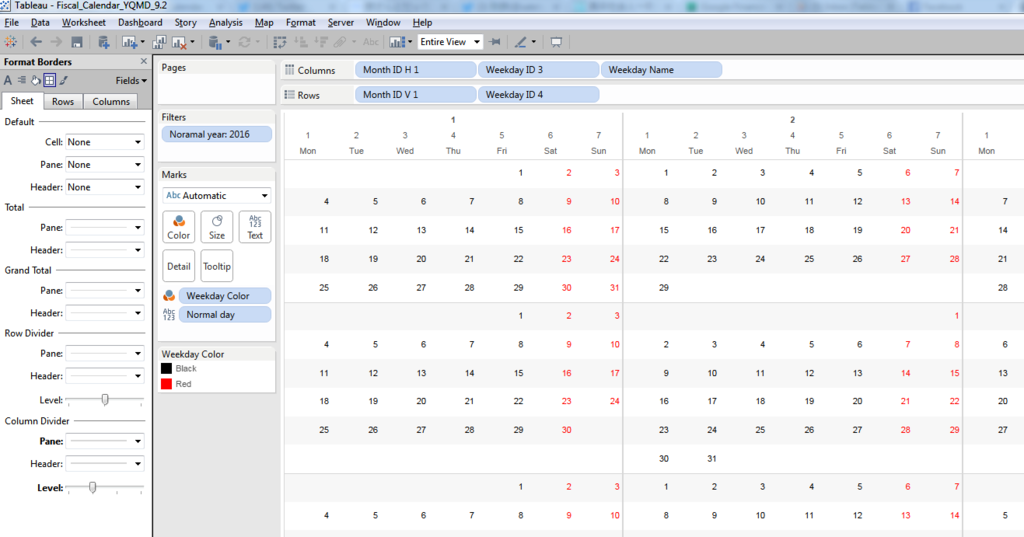Click the Black color swatch in the legend
Viewport: 1024px width, 537px height.
167,368
